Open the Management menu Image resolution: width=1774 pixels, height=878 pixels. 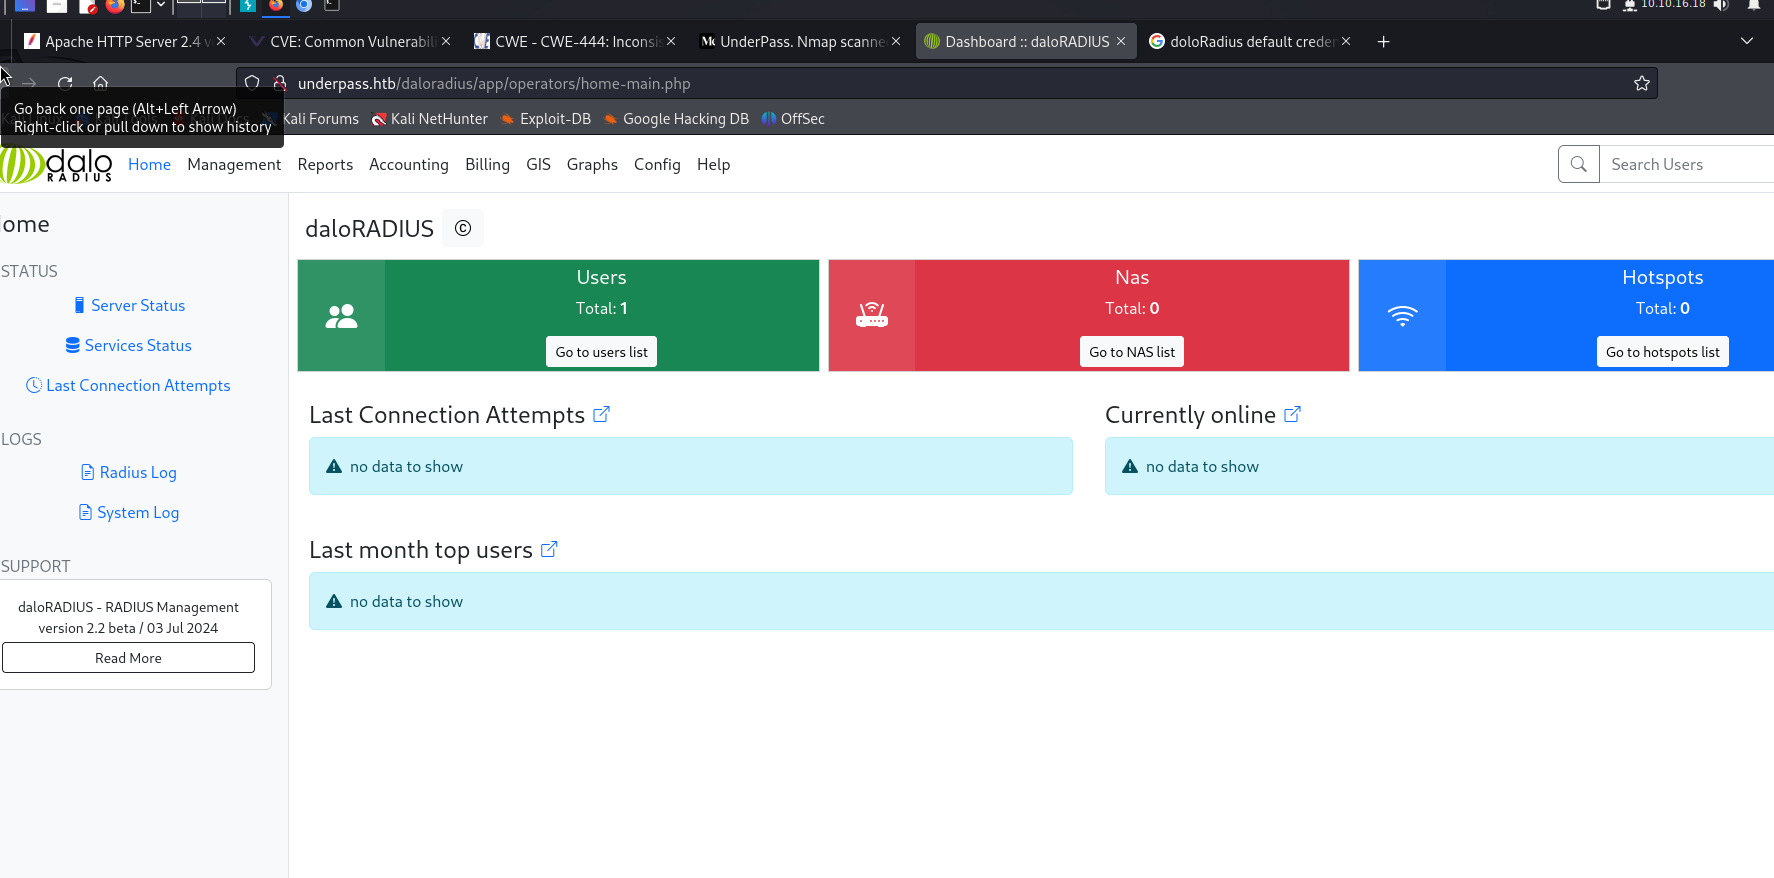tap(234, 164)
